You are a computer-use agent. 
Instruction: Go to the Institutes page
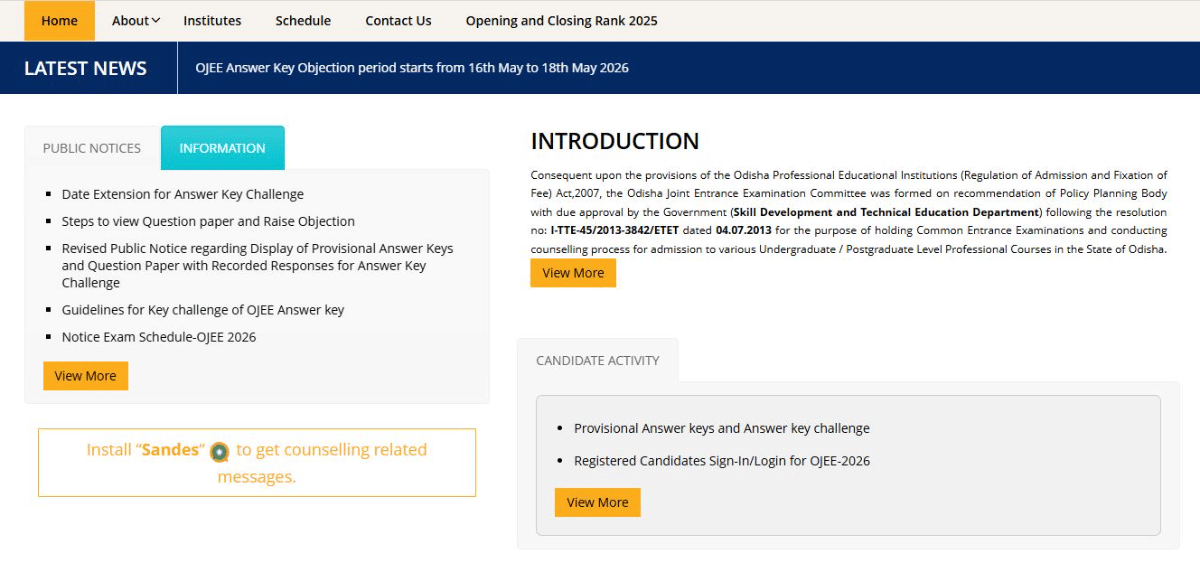(212, 21)
